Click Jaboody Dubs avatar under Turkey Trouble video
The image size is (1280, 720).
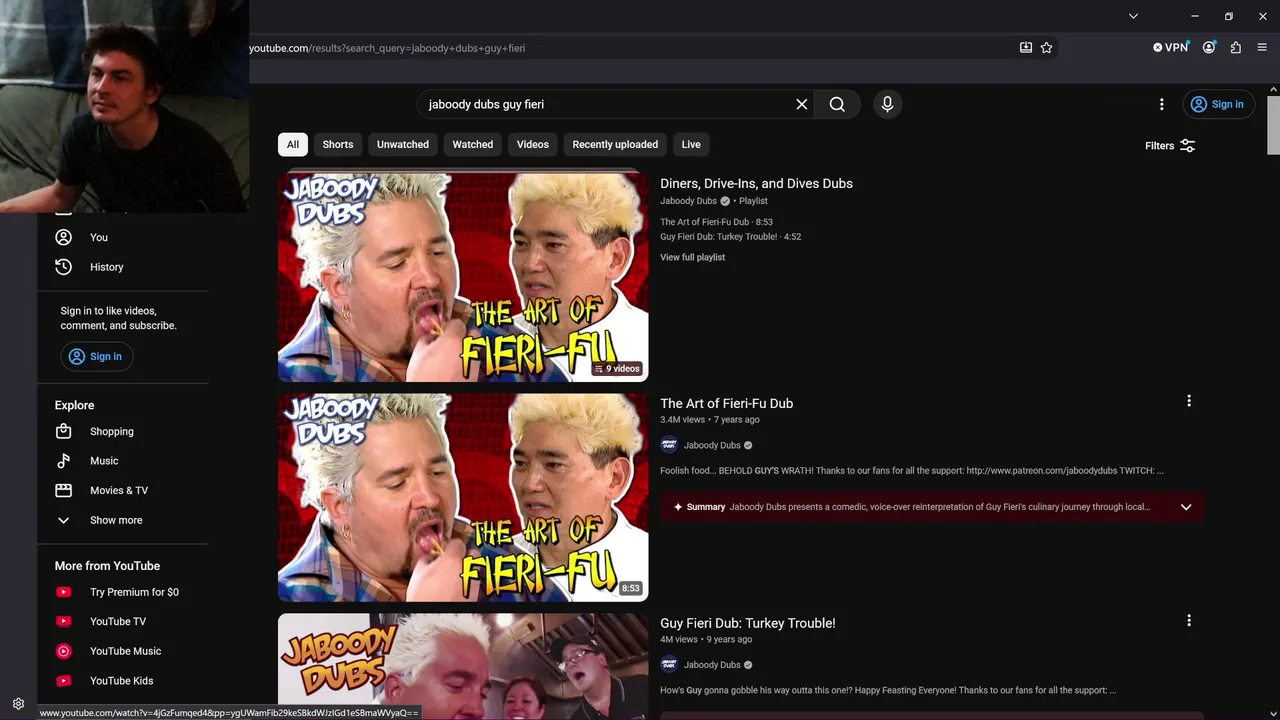669,665
